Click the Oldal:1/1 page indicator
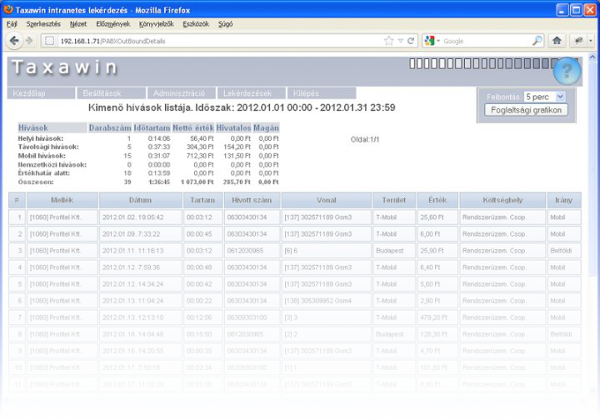The width and height of the screenshot is (600, 420). (365, 140)
